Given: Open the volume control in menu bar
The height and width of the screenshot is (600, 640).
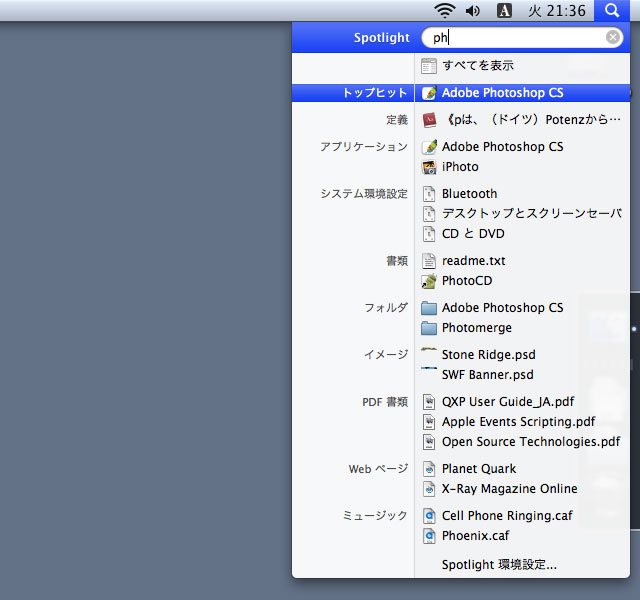Looking at the screenshot, I should click(473, 11).
